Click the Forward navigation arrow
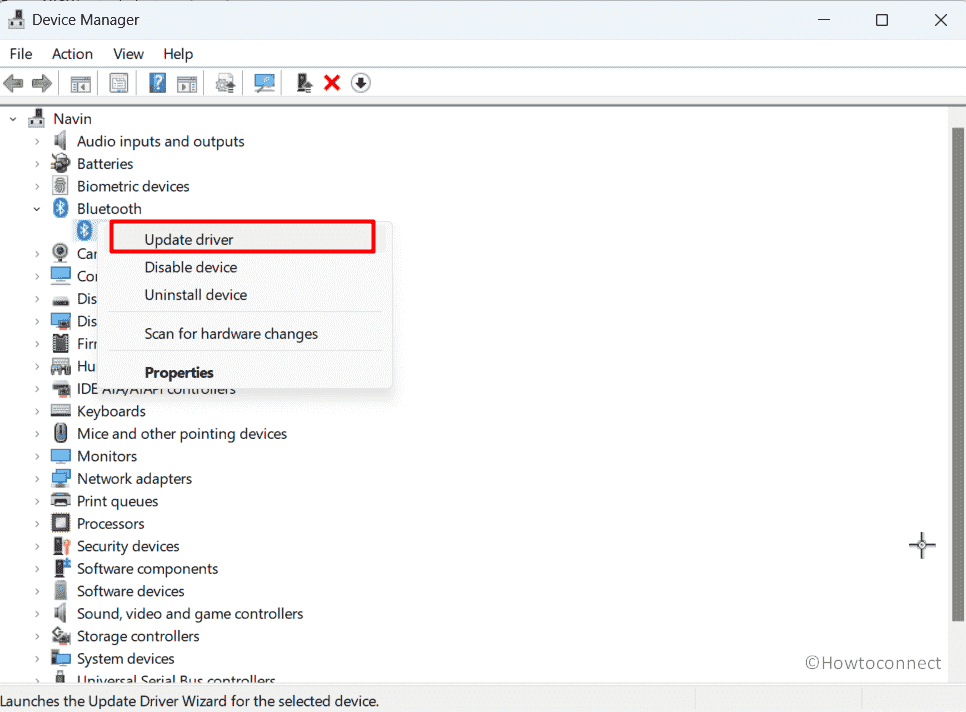The height and width of the screenshot is (712, 966). point(41,82)
